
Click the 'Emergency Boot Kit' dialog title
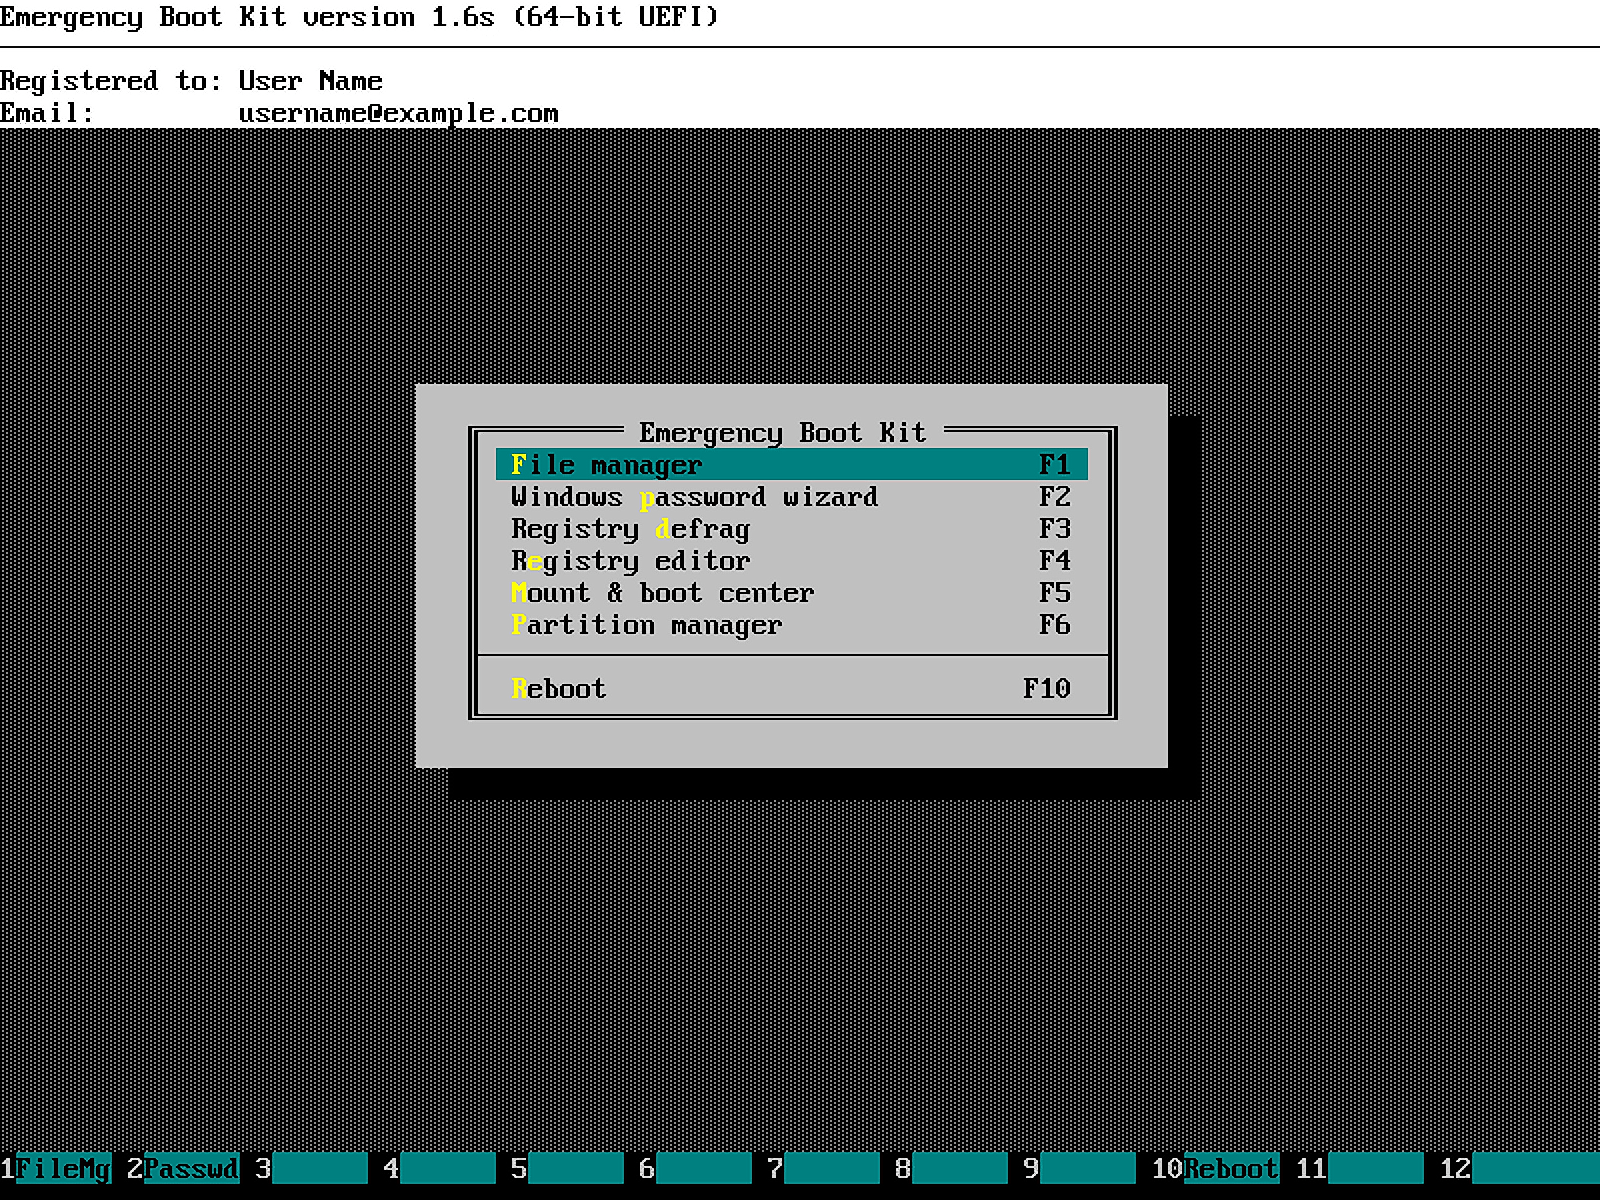click(x=783, y=432)
